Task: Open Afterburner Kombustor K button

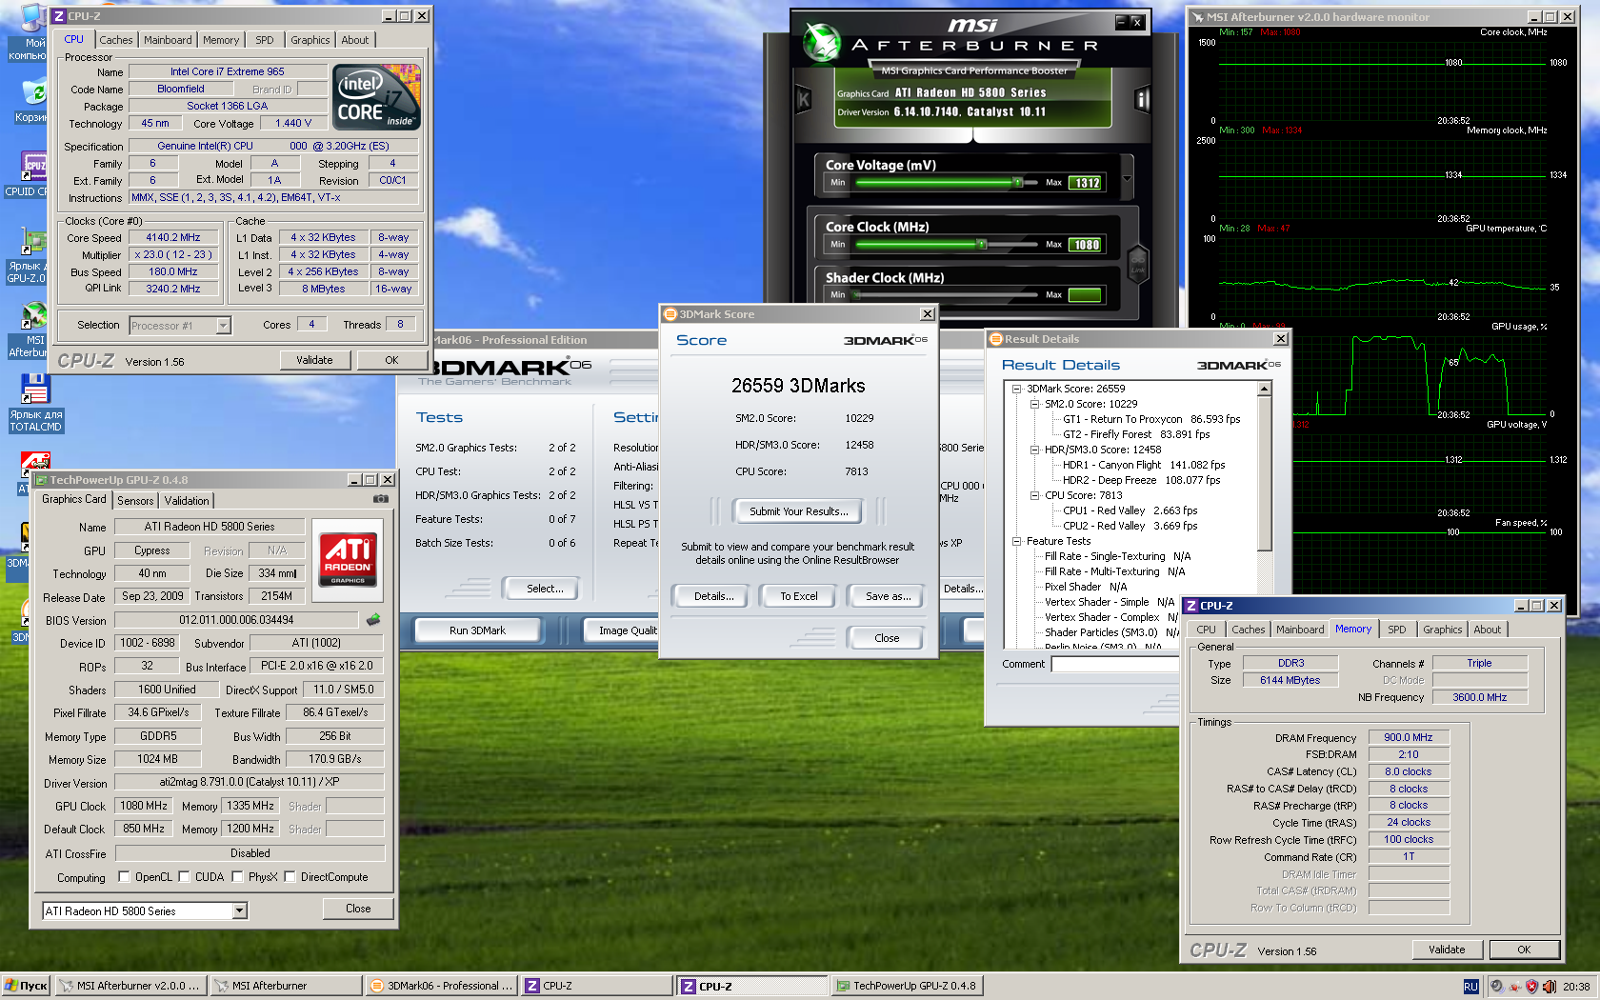Action: coord(803,100)
